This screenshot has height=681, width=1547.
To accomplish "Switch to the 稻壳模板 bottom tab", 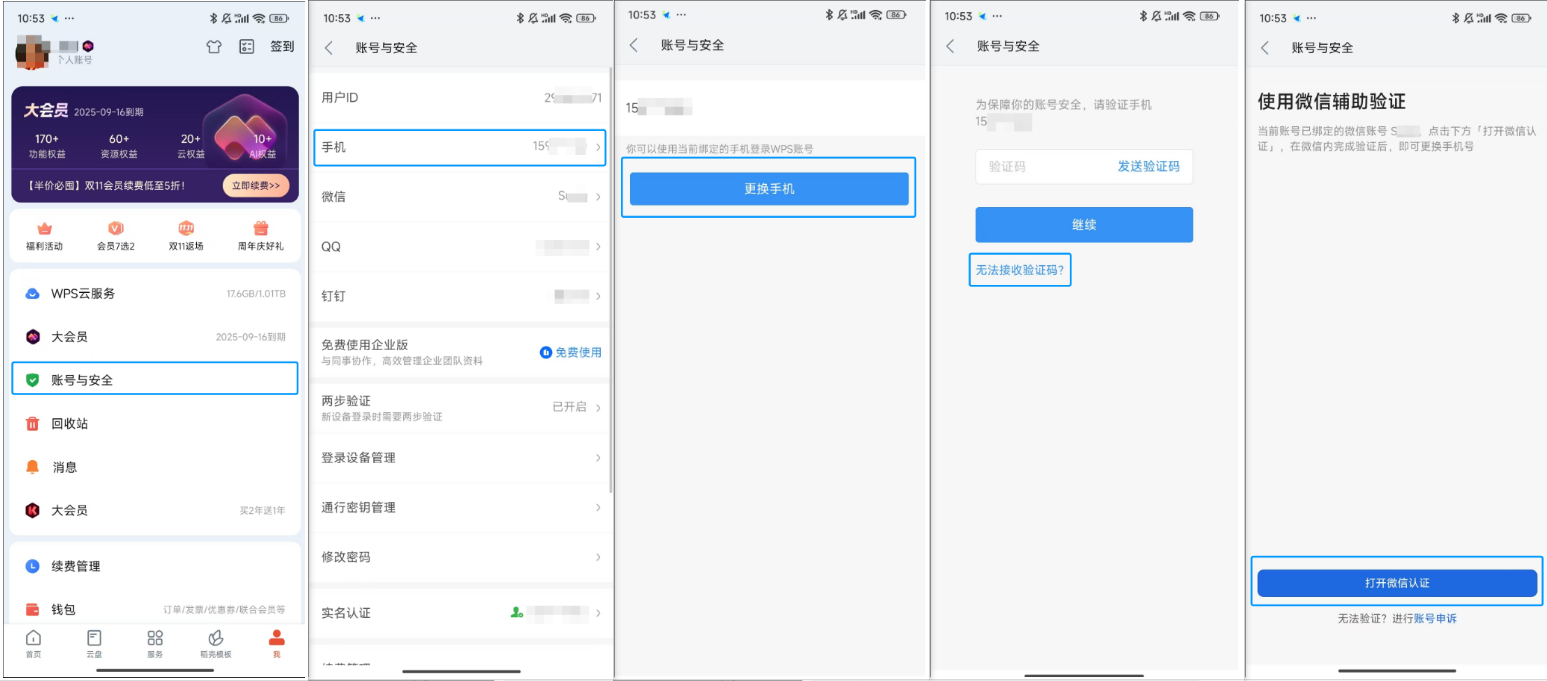I will tap(215, 643).
